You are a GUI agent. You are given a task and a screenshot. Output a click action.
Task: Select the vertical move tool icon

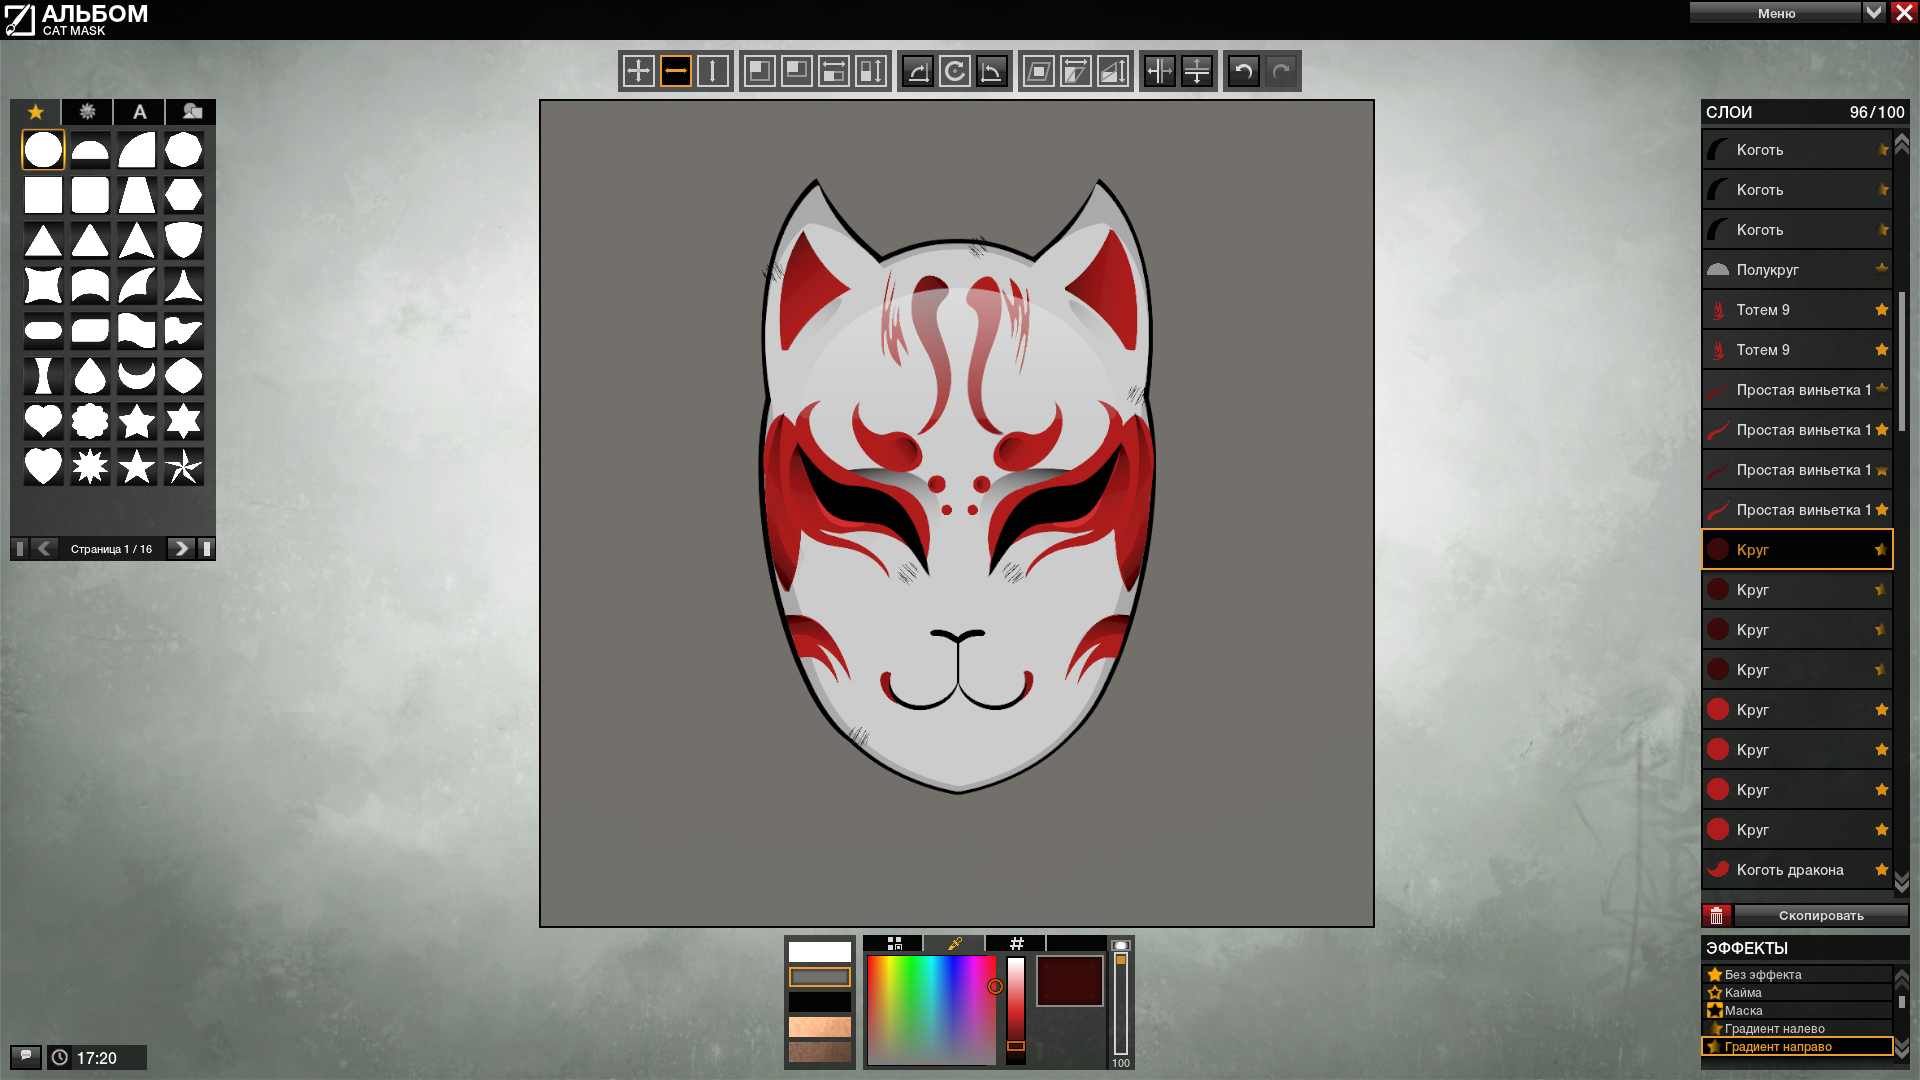point(713,71)
